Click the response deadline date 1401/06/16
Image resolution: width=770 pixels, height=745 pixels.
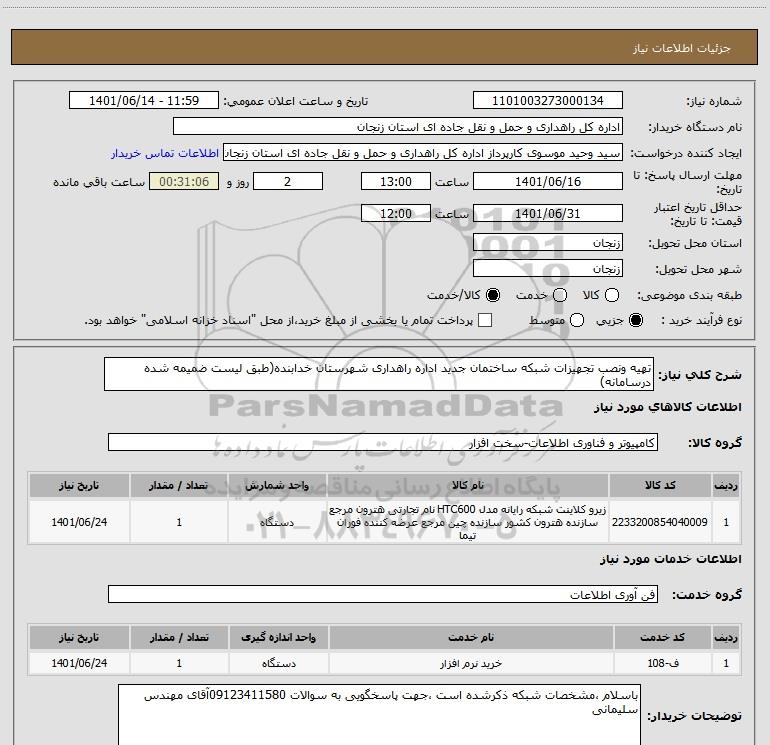[x=548, y=181]
